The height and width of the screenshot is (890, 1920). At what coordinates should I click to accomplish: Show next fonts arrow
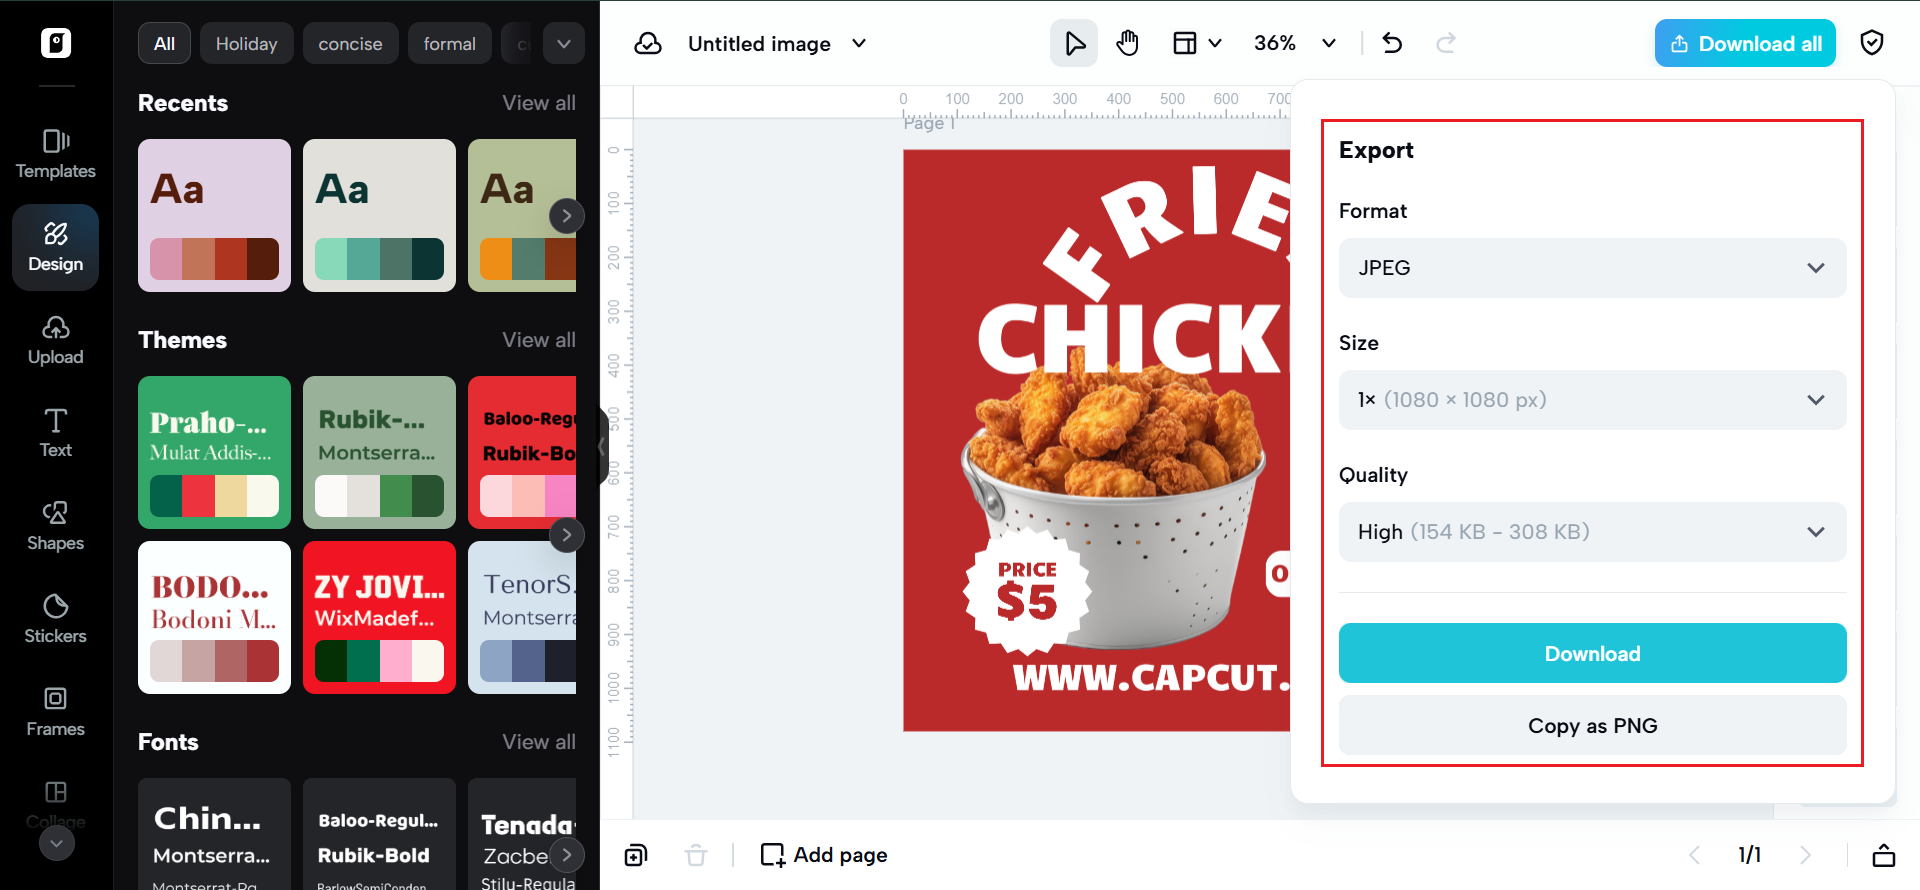point(566,855)
